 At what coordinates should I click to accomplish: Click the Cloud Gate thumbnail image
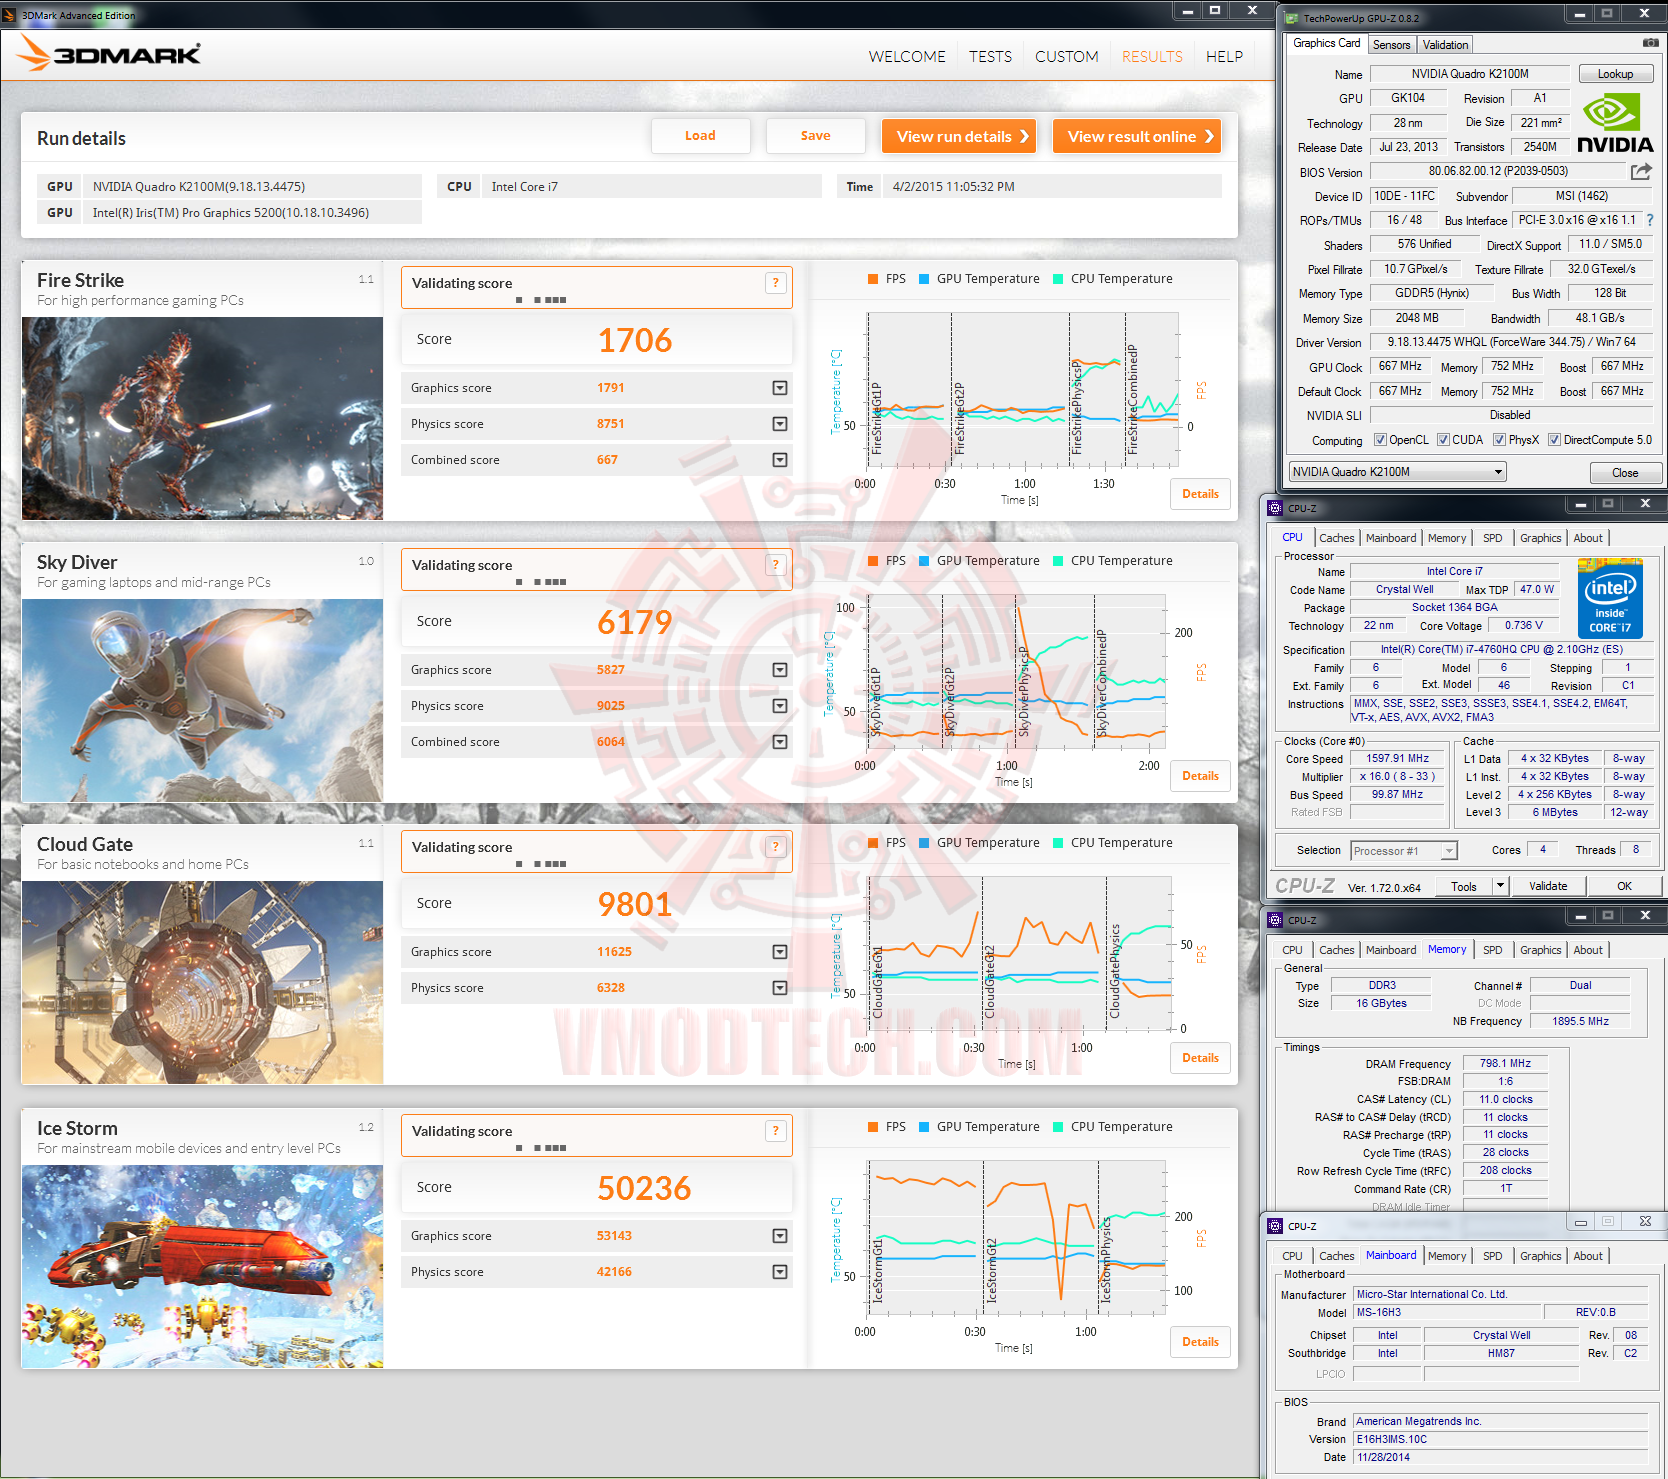202,982
